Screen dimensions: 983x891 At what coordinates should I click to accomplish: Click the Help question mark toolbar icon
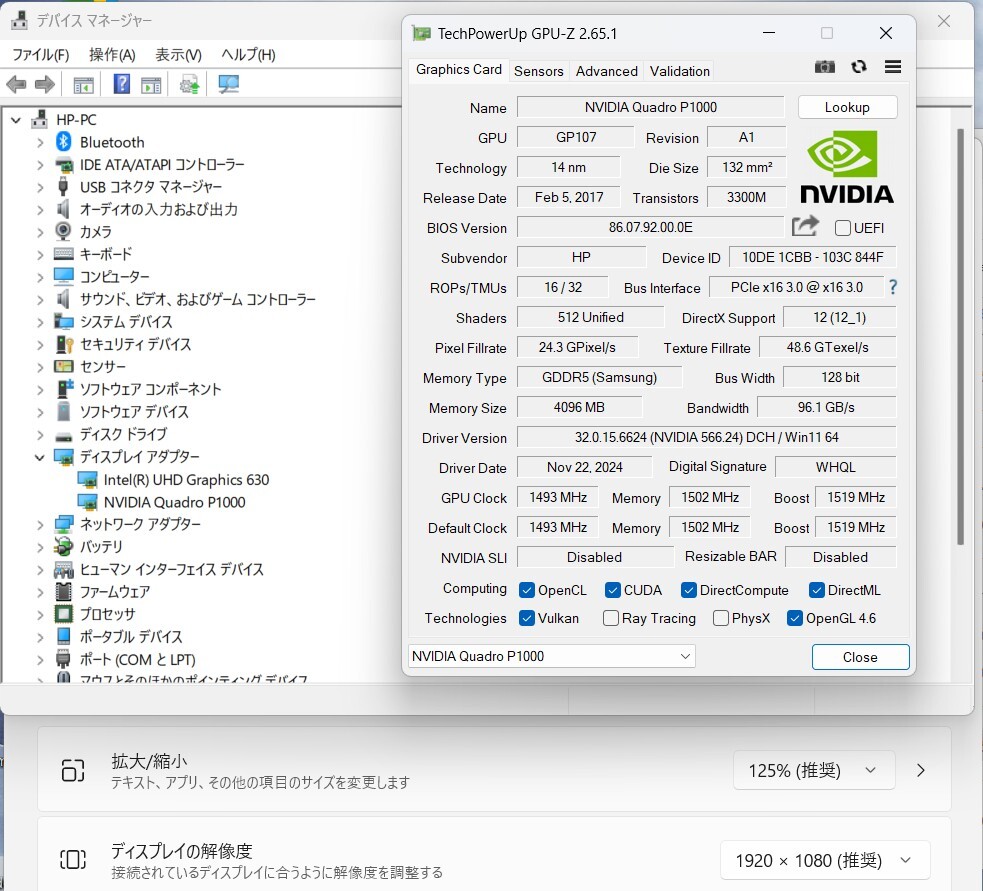(122, 83)
